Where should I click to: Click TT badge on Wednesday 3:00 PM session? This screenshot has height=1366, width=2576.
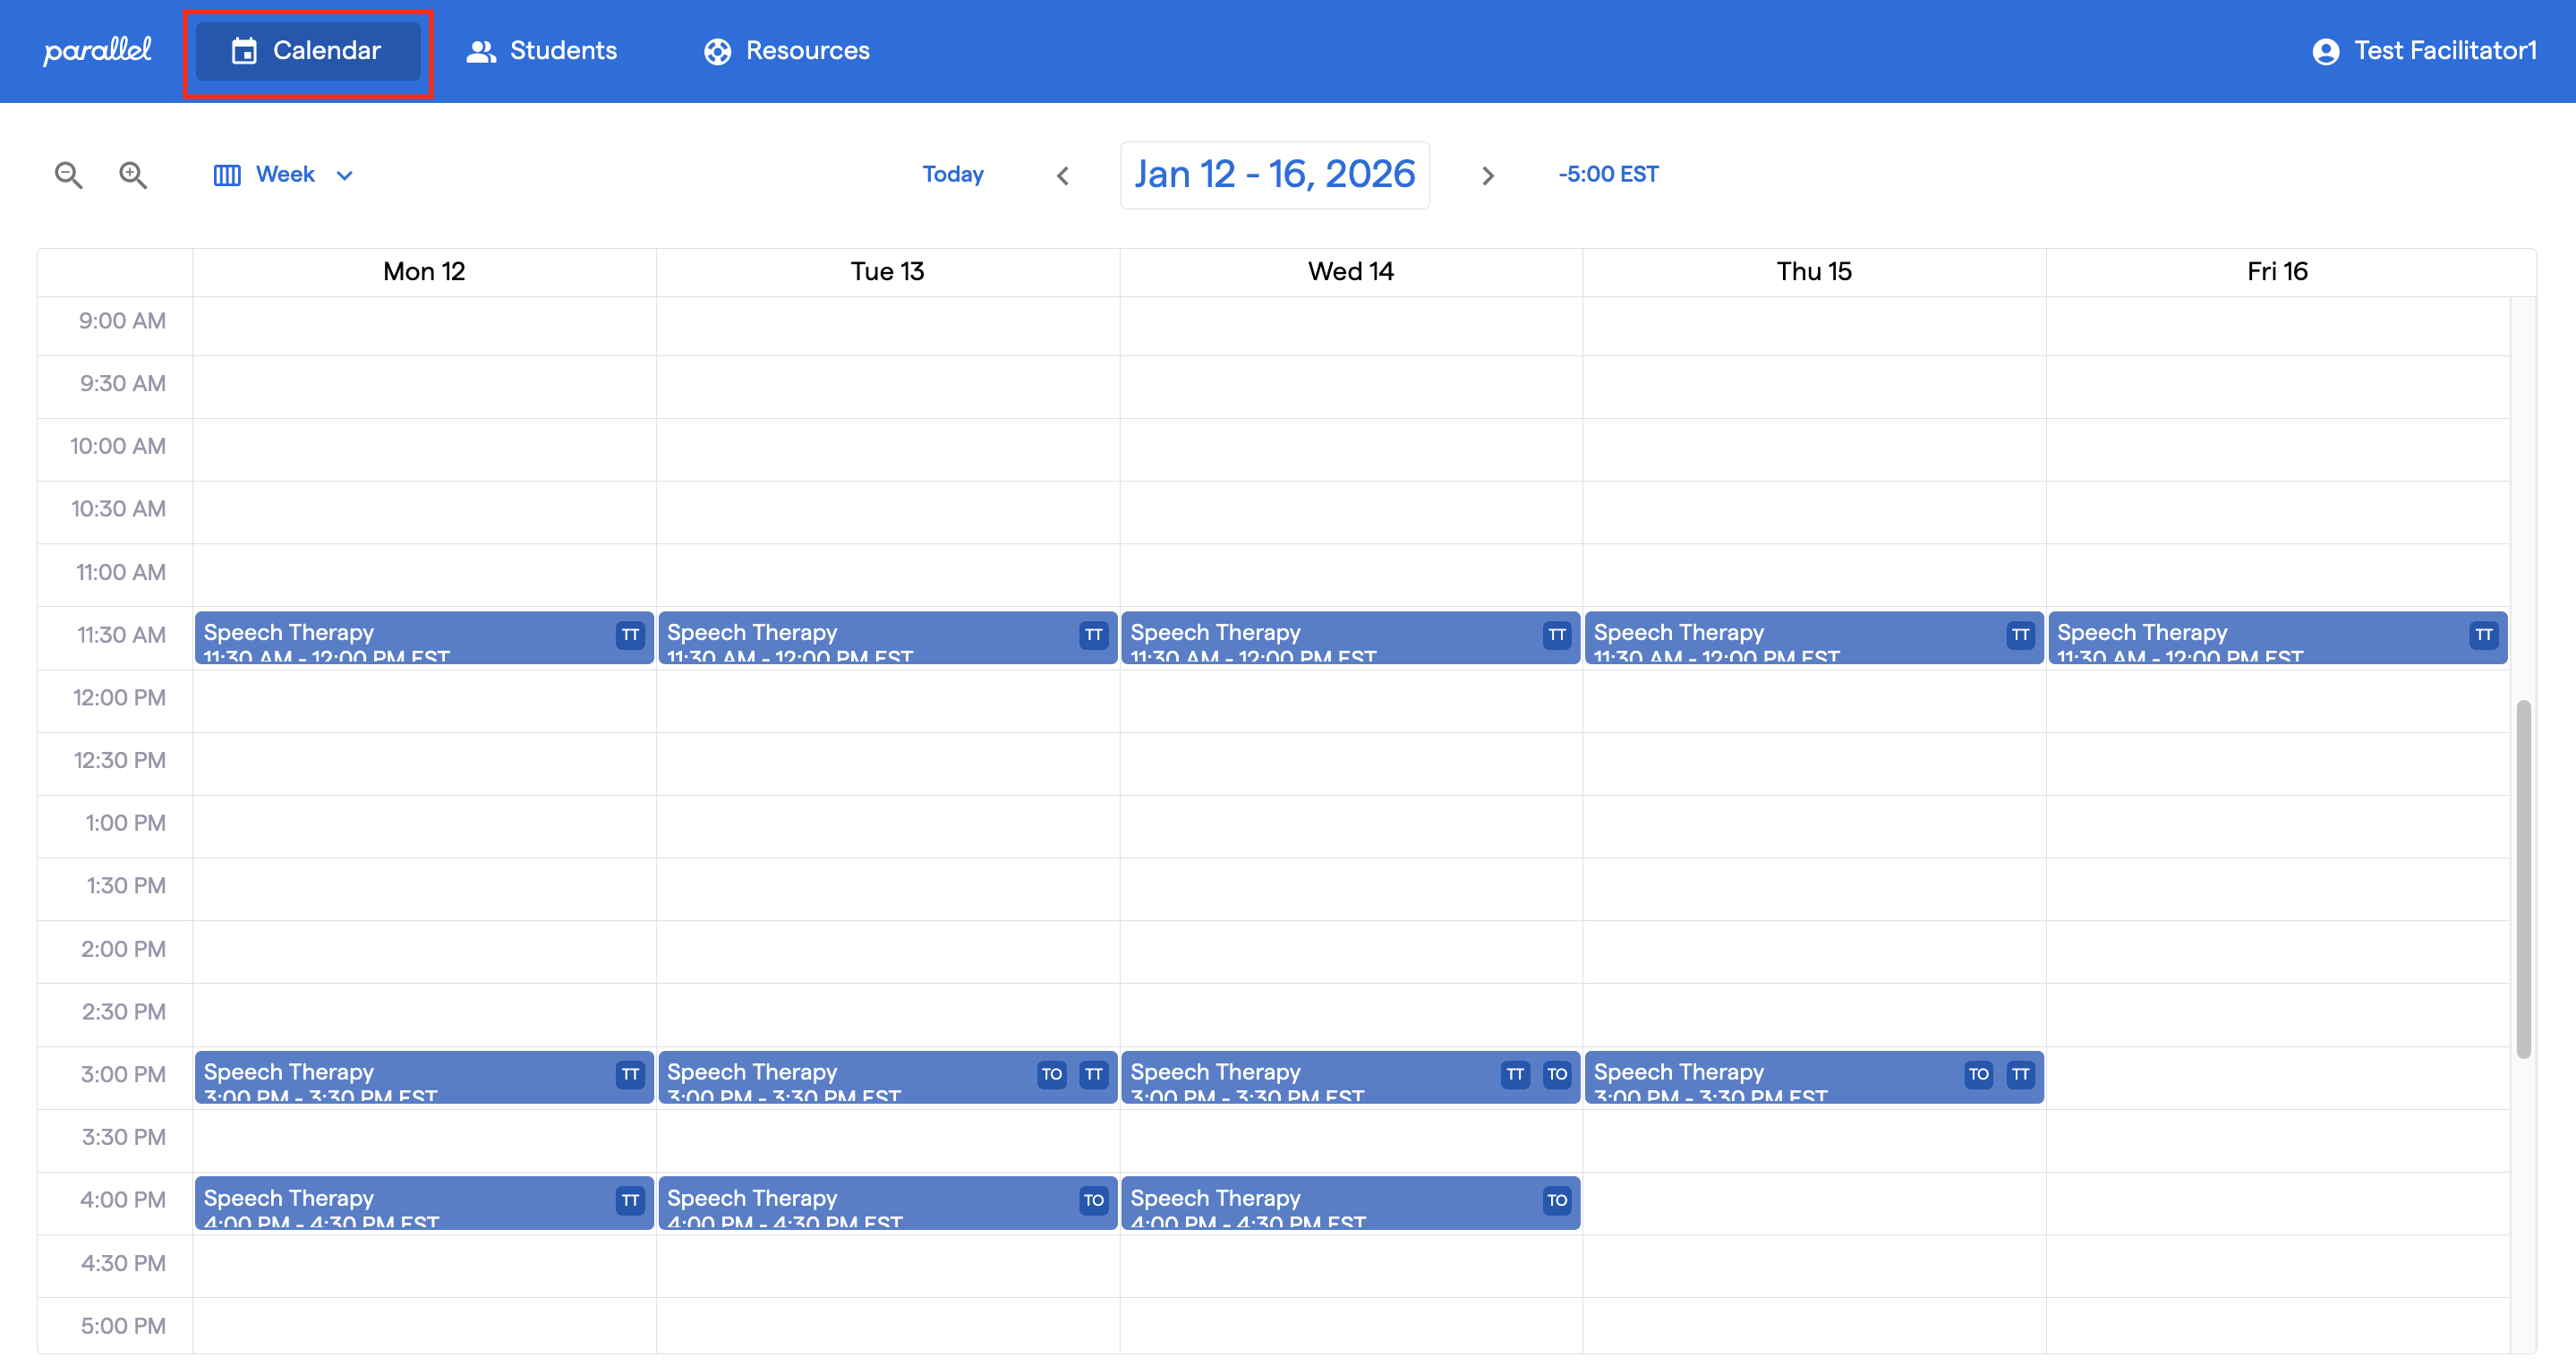point(1515,1074)
